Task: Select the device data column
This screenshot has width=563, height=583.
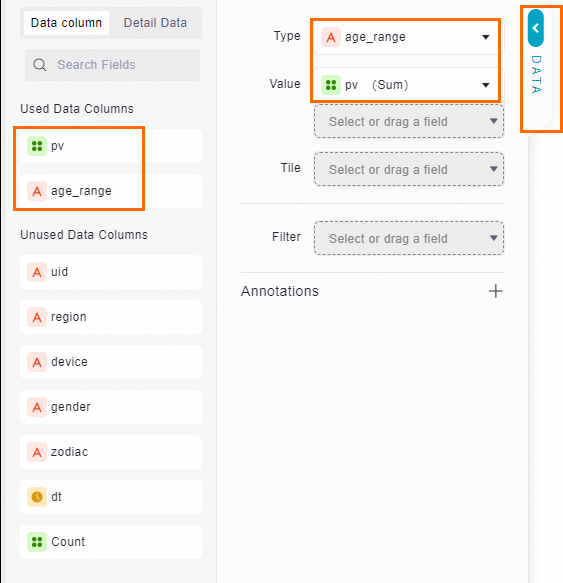Action: (x=111, y=362)
